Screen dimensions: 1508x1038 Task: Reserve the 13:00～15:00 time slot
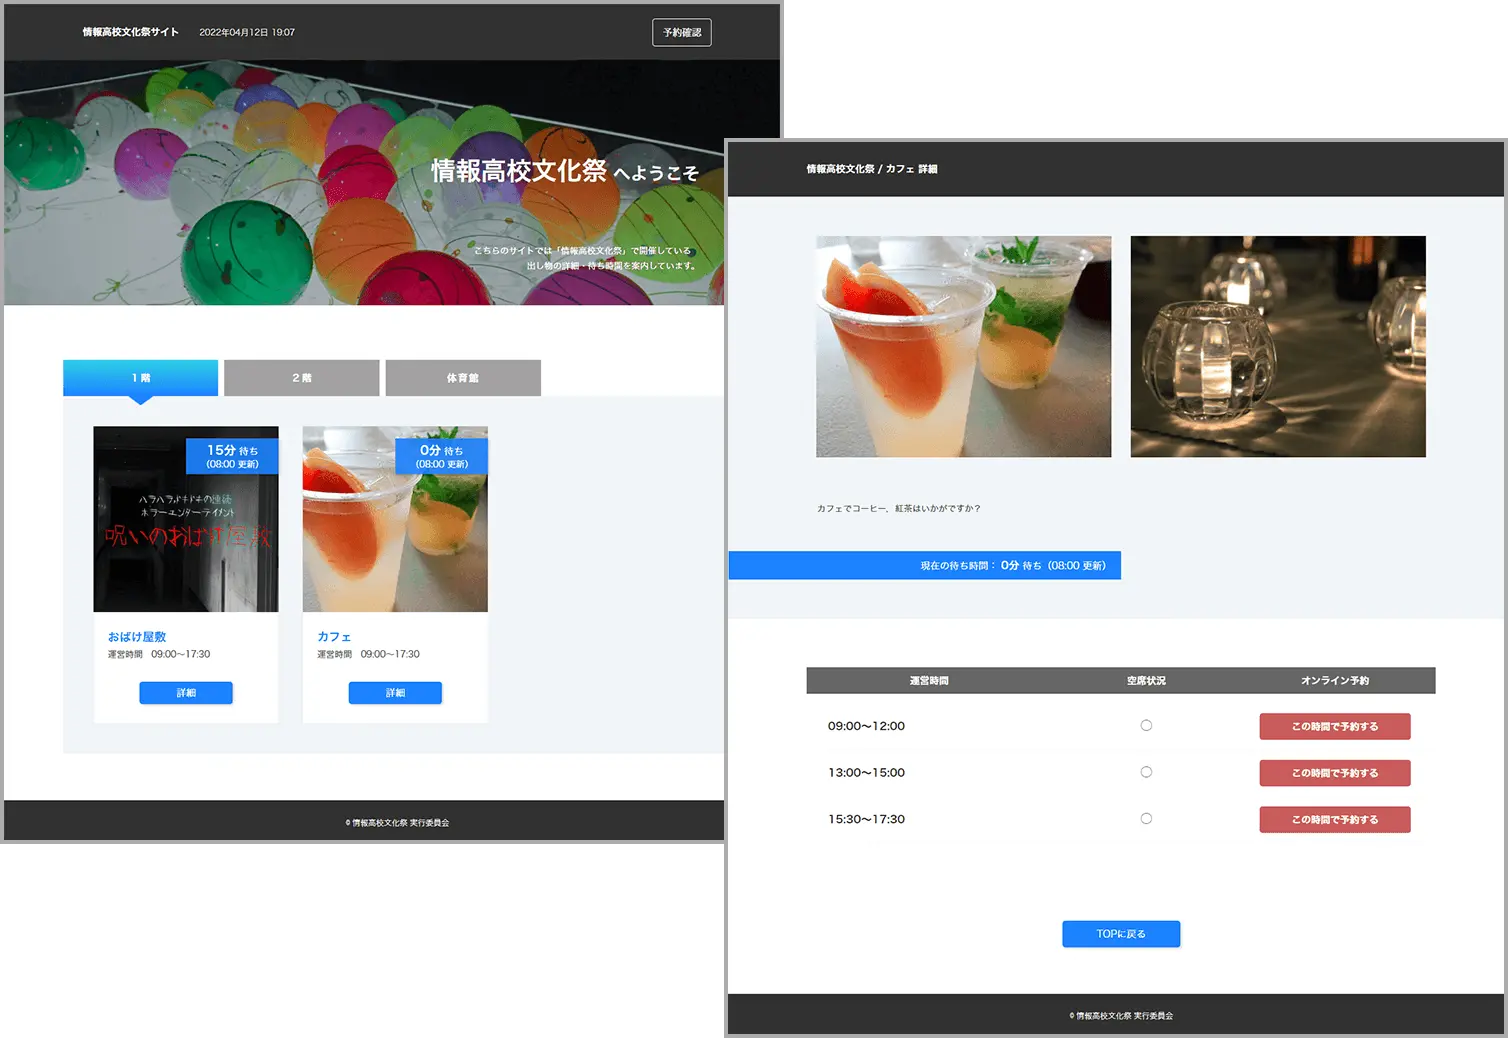click(x=1334, y=773)
